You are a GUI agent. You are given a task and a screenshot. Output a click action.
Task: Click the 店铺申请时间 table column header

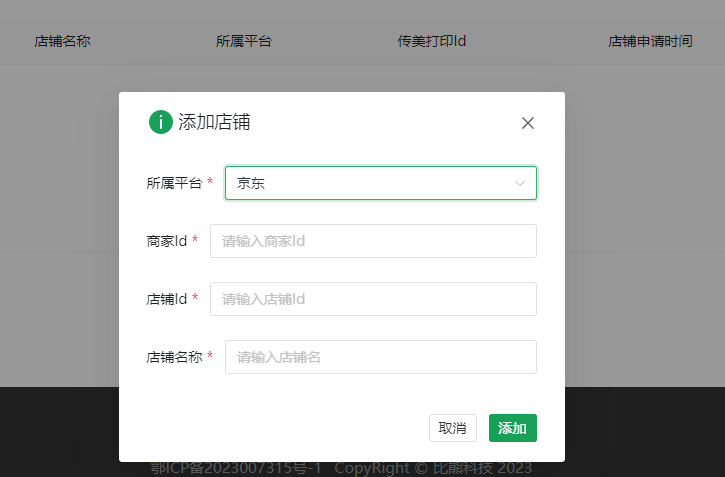point(650,41)
